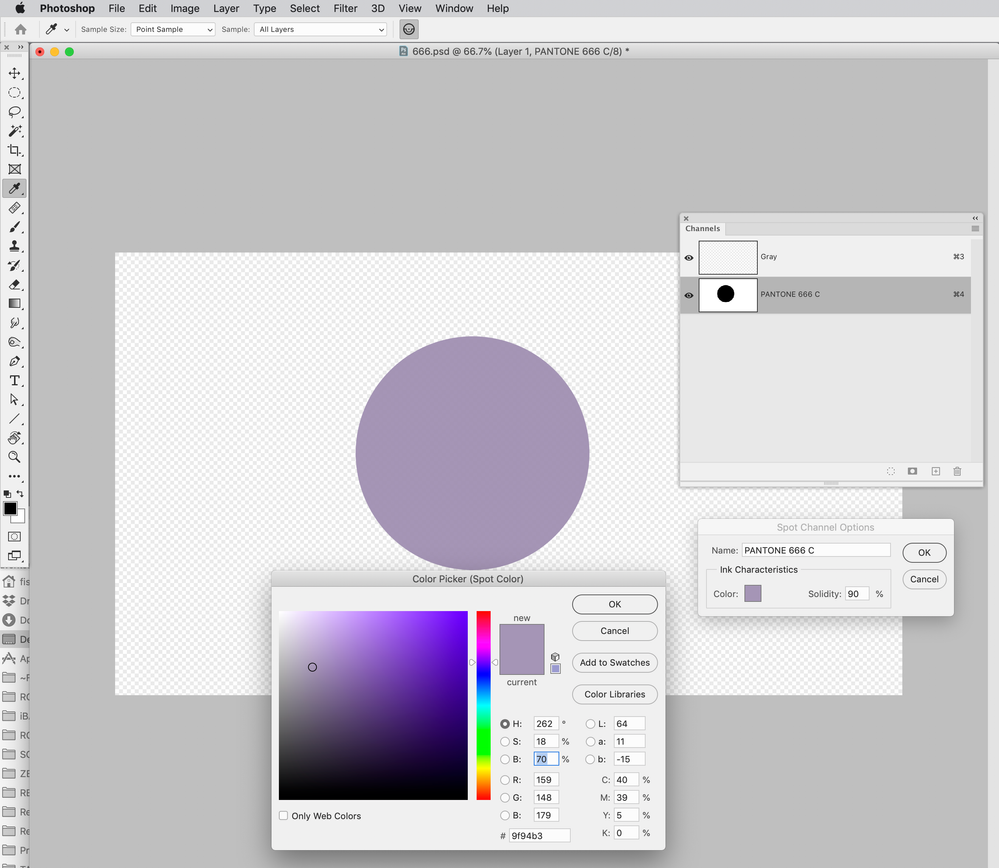
Task: Click Cancel in the Color Picker
Action: tap(615, 631)
